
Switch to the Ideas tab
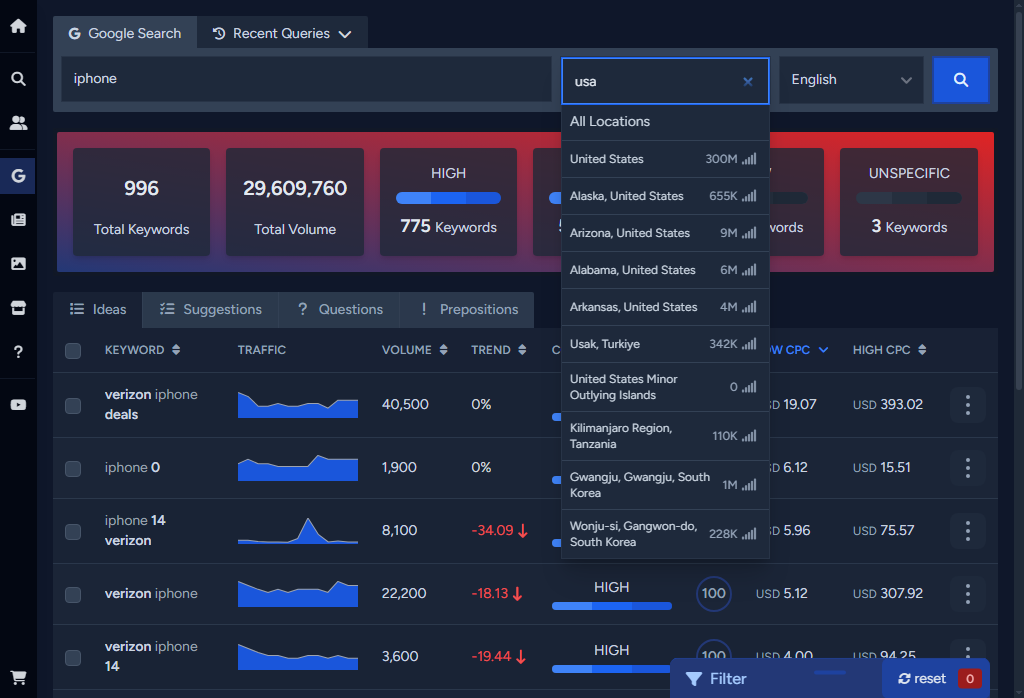pos(98,309)
